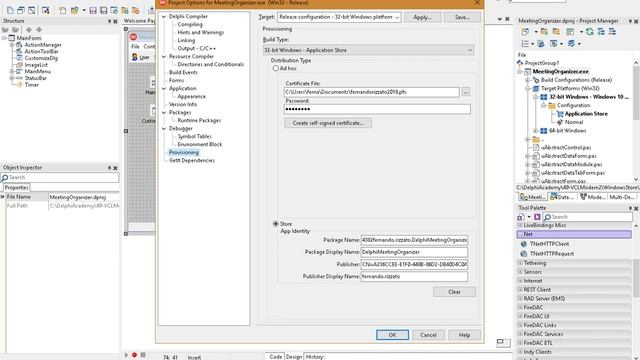Click the TNetHTTPClient component icon
Image resolution: width=640 pixels, height=360 pixels.
524,244
